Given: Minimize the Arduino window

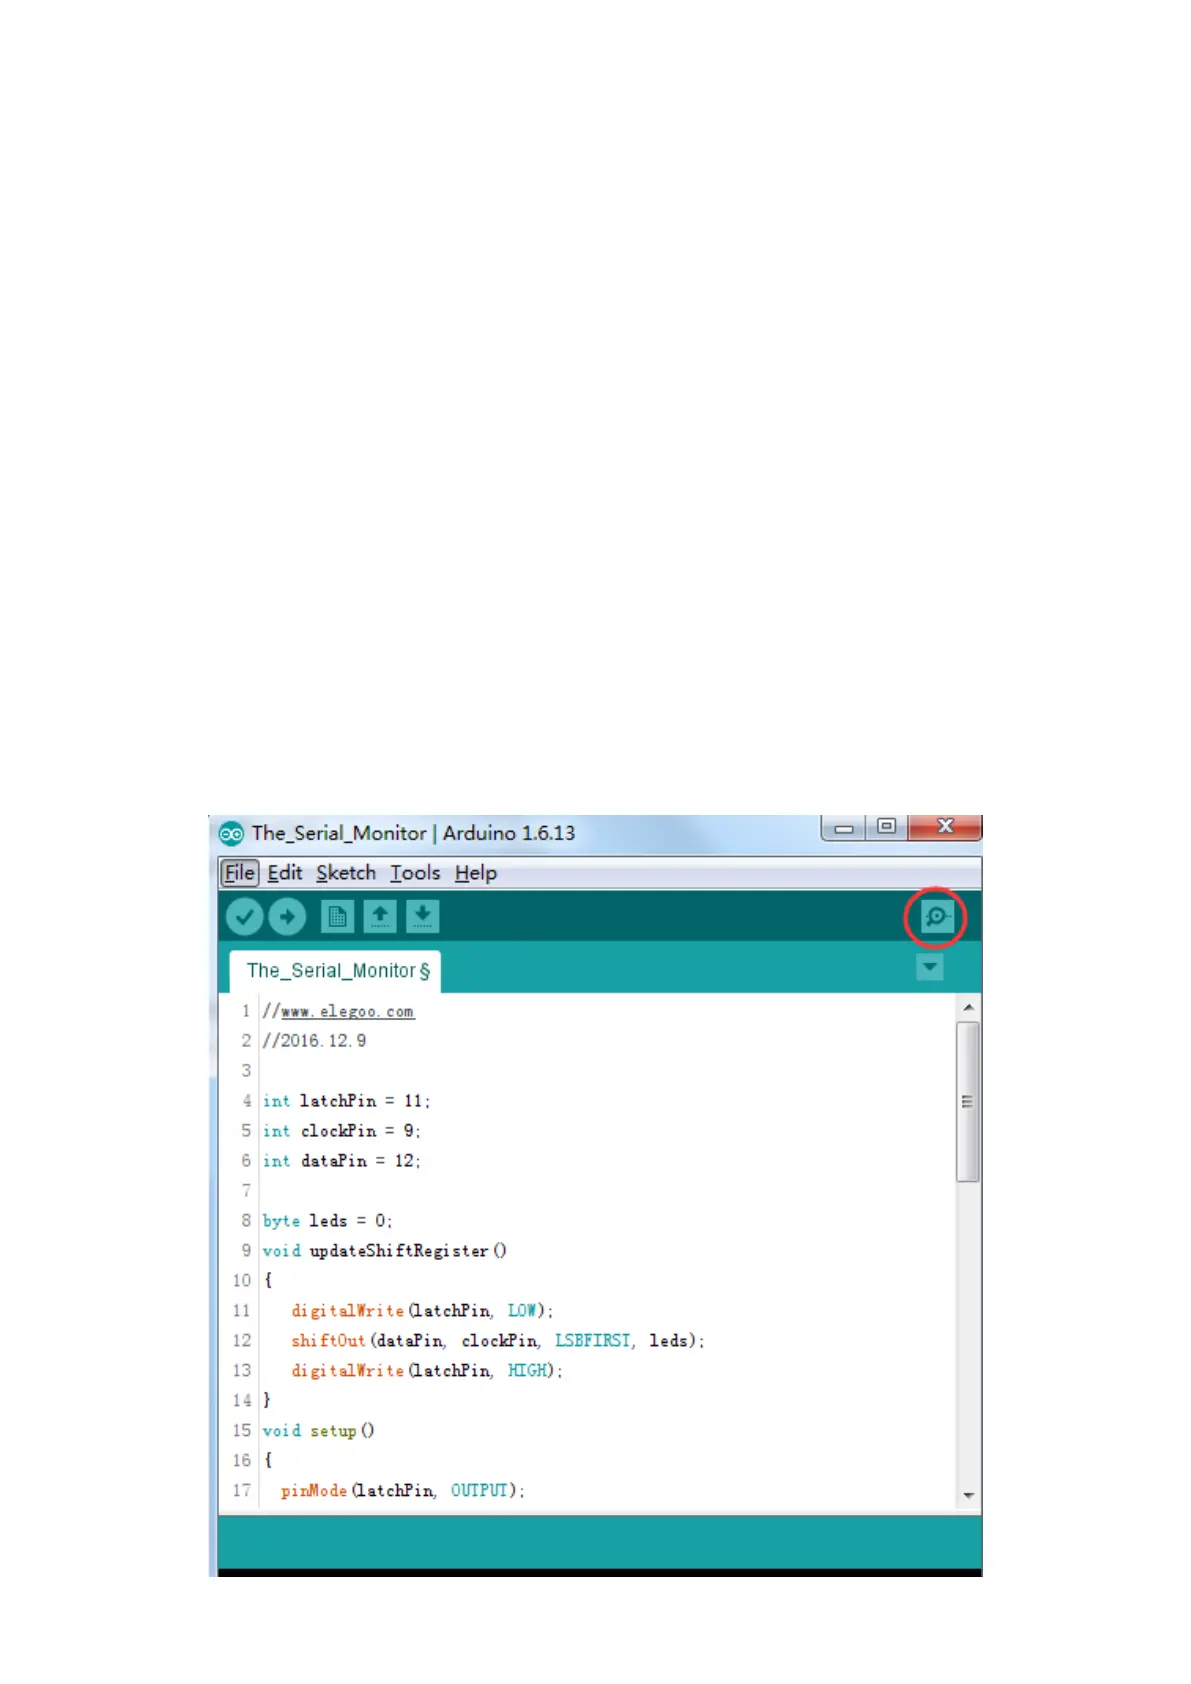Looking at the screenshot, I should point(844,828).
